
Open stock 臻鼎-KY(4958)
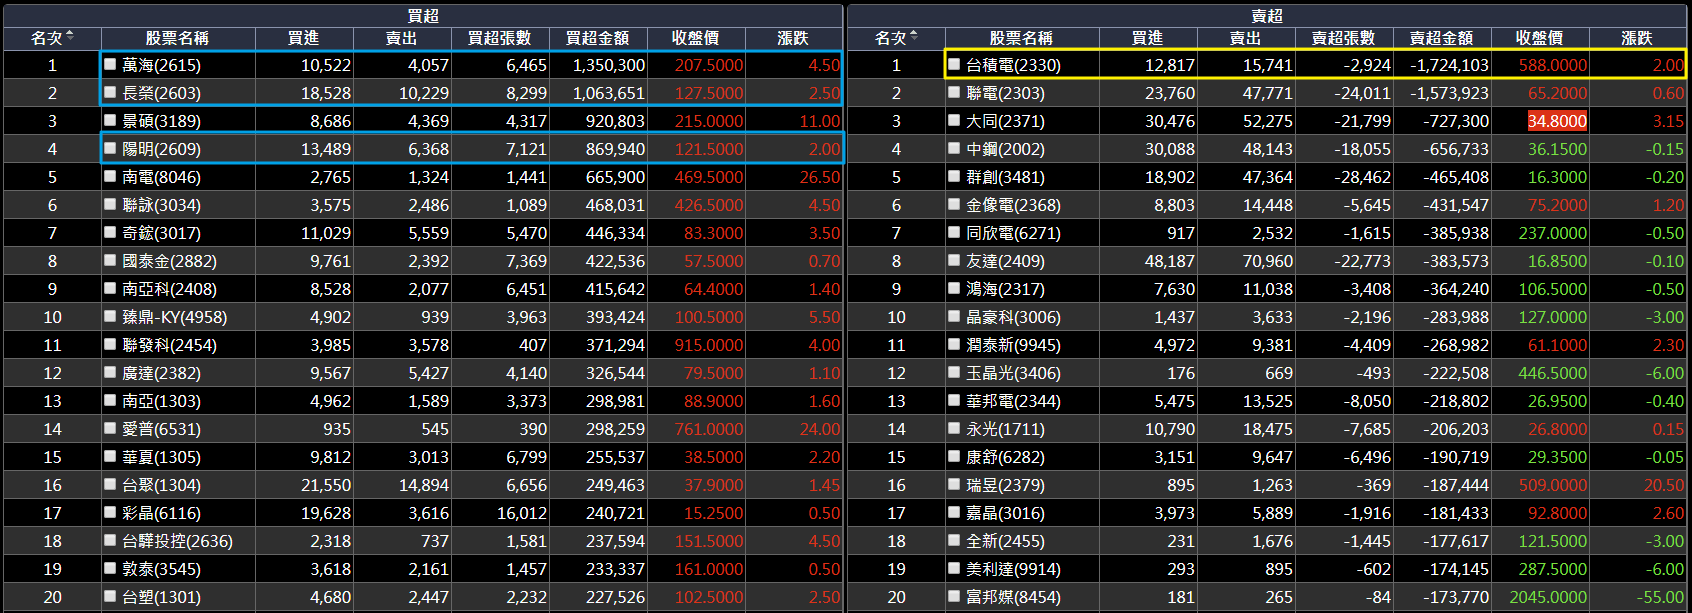pyautogui.click(x=175, y=317)
